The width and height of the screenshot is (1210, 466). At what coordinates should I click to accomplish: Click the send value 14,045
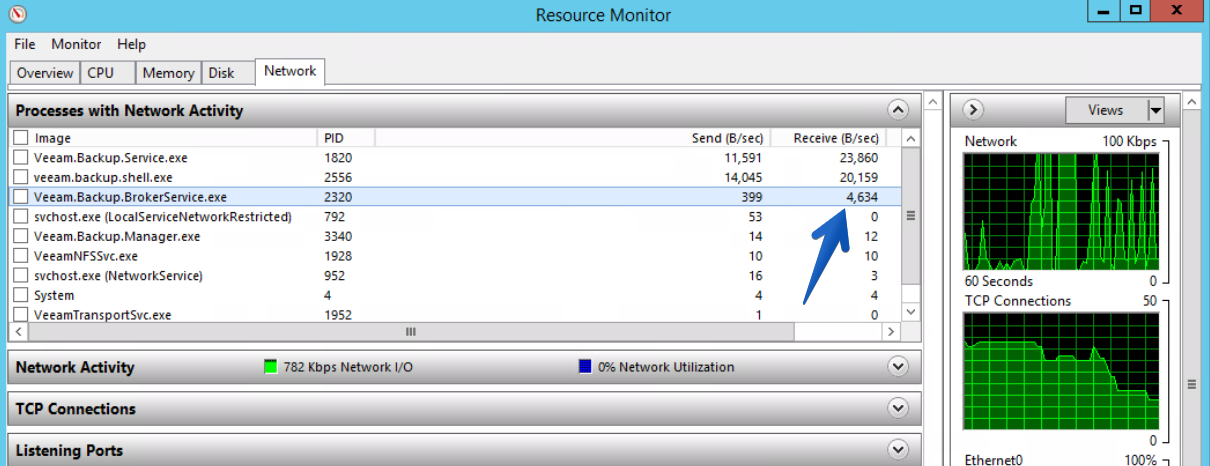tap(742, 177)
